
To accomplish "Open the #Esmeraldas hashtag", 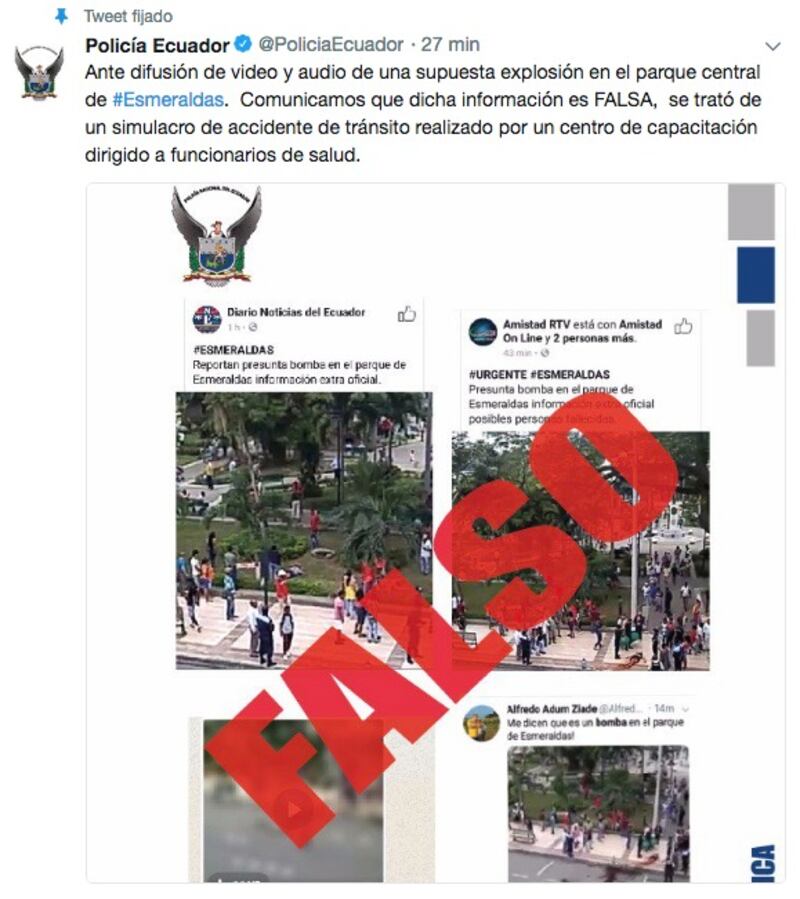I will pyautogui.click(x=168, y=100).
